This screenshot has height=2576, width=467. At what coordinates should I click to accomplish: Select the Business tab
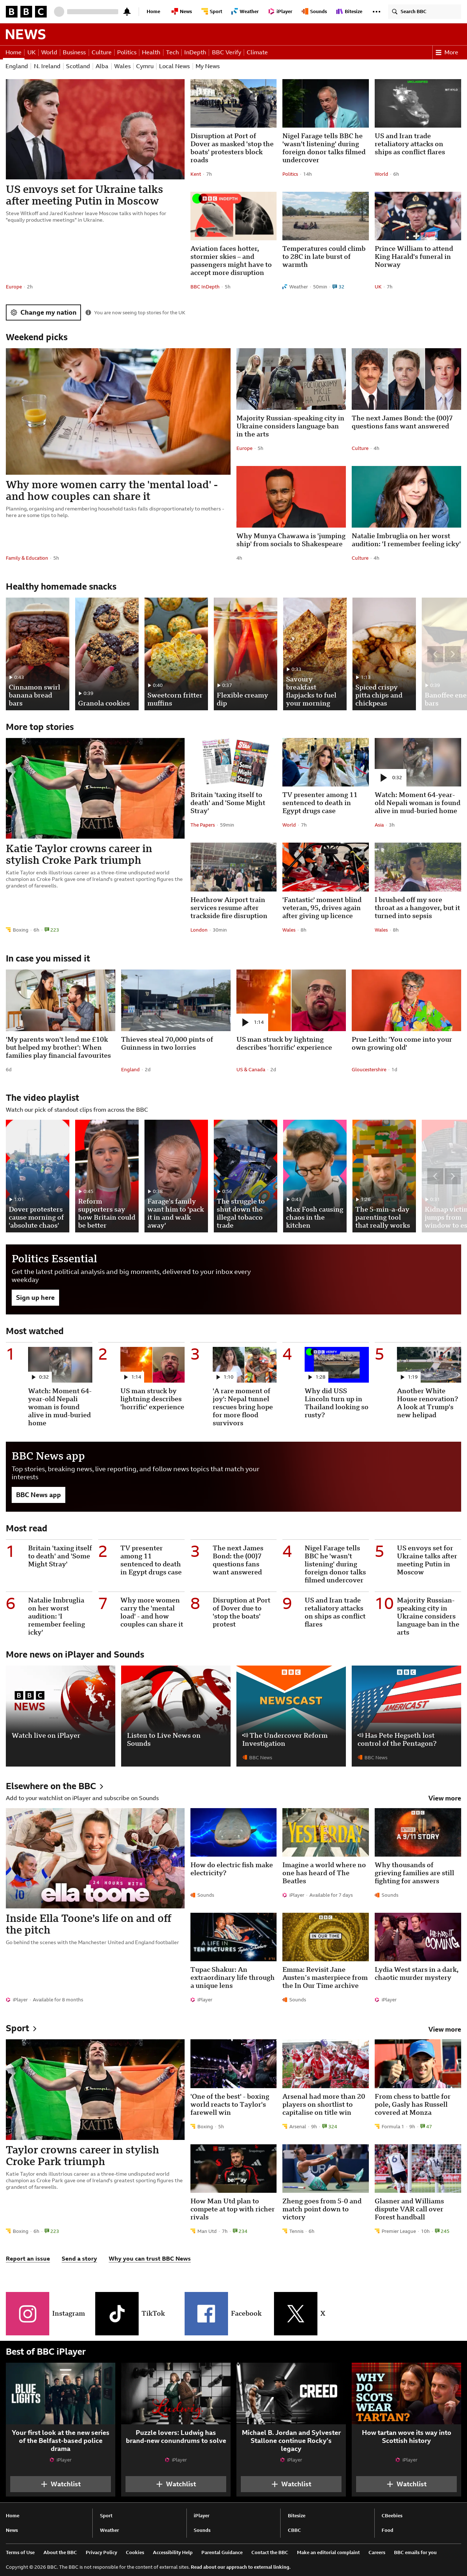74,52
